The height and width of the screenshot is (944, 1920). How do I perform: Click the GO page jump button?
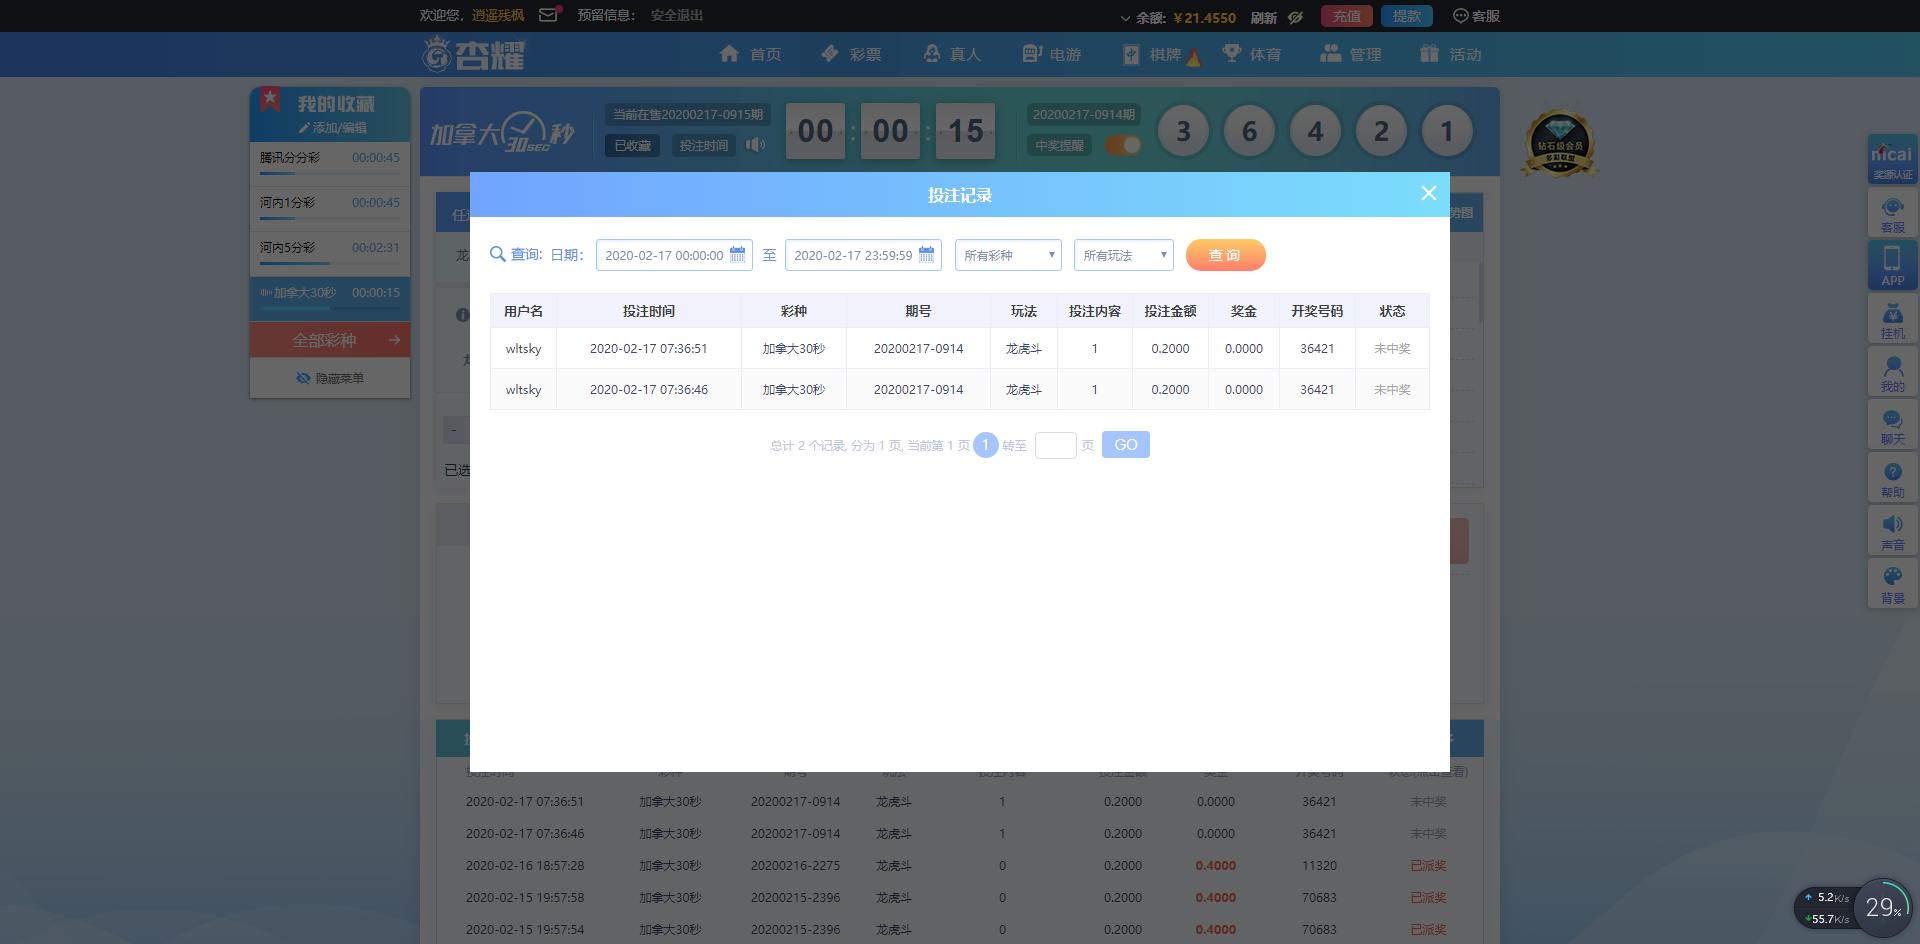pyautogui.click(x=1125, y=445)
